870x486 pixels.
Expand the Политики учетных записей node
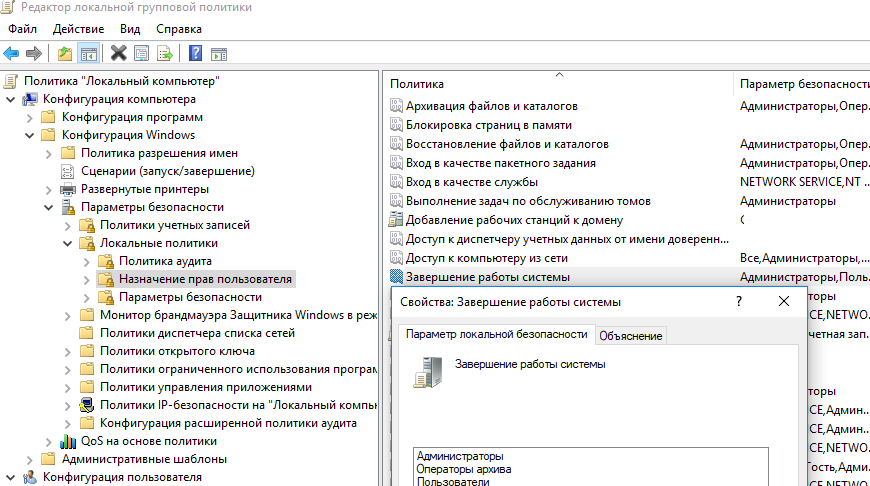[x=67, y=225]
